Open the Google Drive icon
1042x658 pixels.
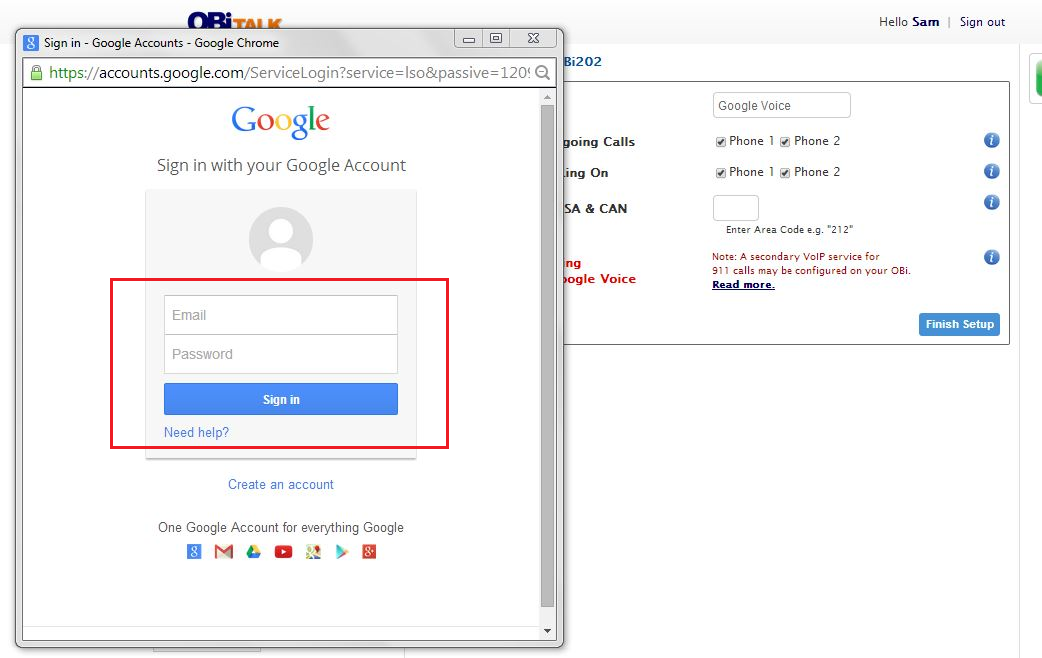(x=253, y=551)
